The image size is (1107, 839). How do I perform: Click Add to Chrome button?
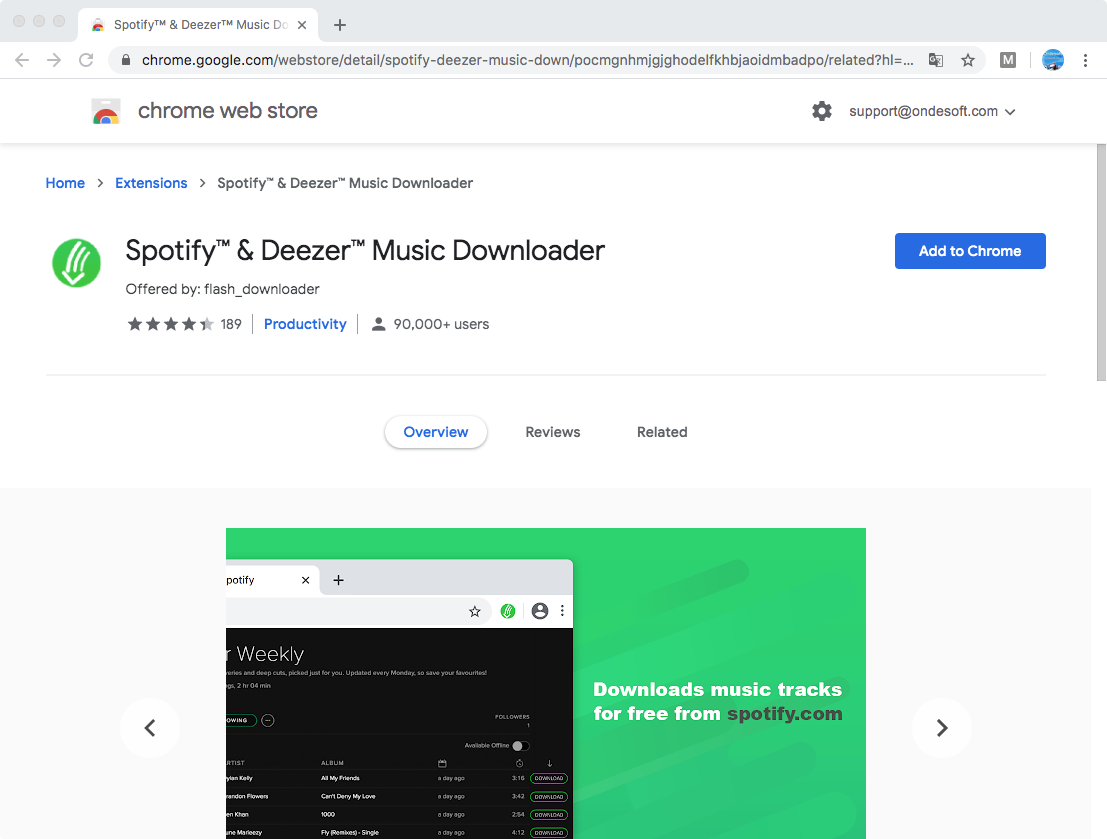970,251
